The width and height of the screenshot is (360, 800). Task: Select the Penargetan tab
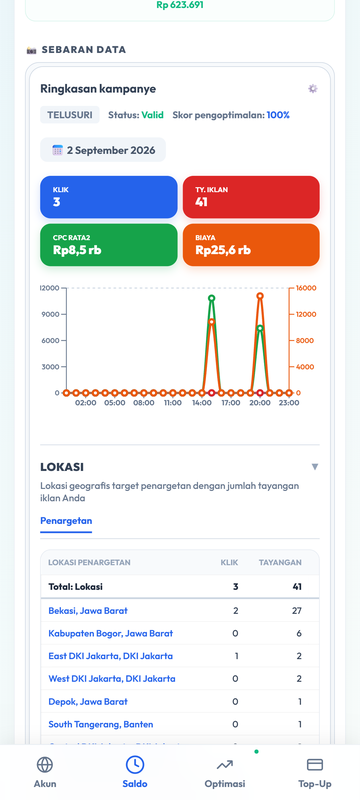point(66,521)
